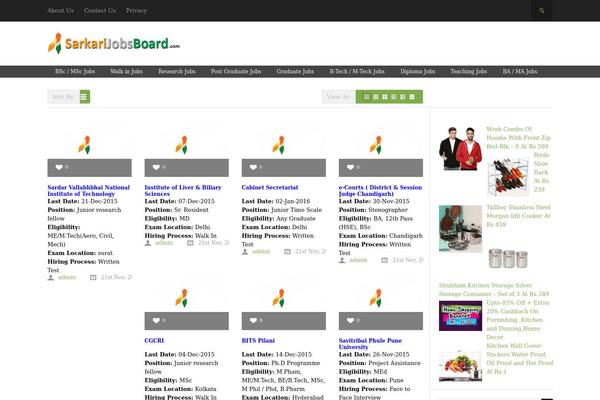Open the Cabinet Secretariat job posting
Screen dimensions: 600x400
coord(270,188)
